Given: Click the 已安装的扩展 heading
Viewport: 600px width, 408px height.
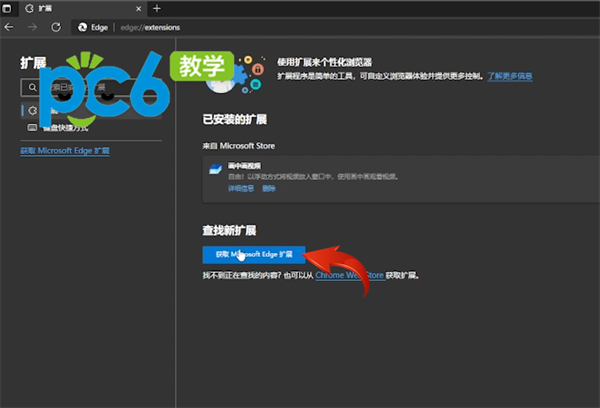Looking at the screenshot, I should [x=235, y=119].
